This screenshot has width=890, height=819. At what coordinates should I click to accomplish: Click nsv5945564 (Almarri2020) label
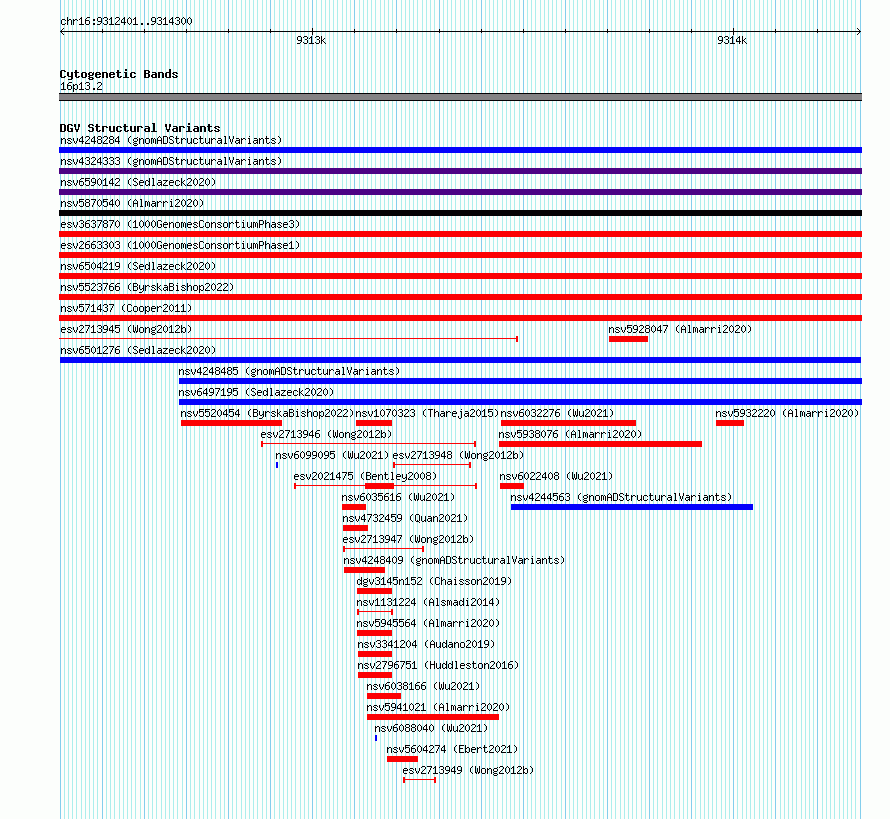(428, 623)
